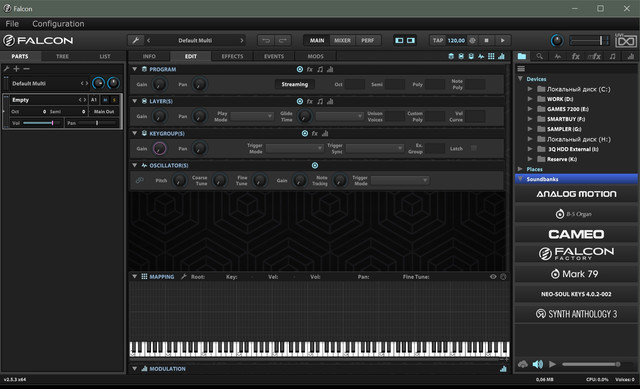The width and height of the screenshot is (640, 389).
Task: Solo the Empty part
Action: (x=114, y=100)
